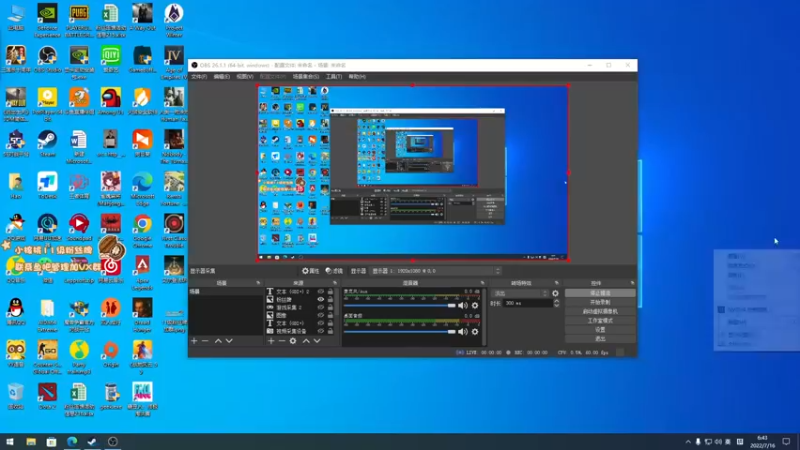The image size is (800, 450).
Task: Show hidden icons chevron in system tray
Action: coord(688,442)
